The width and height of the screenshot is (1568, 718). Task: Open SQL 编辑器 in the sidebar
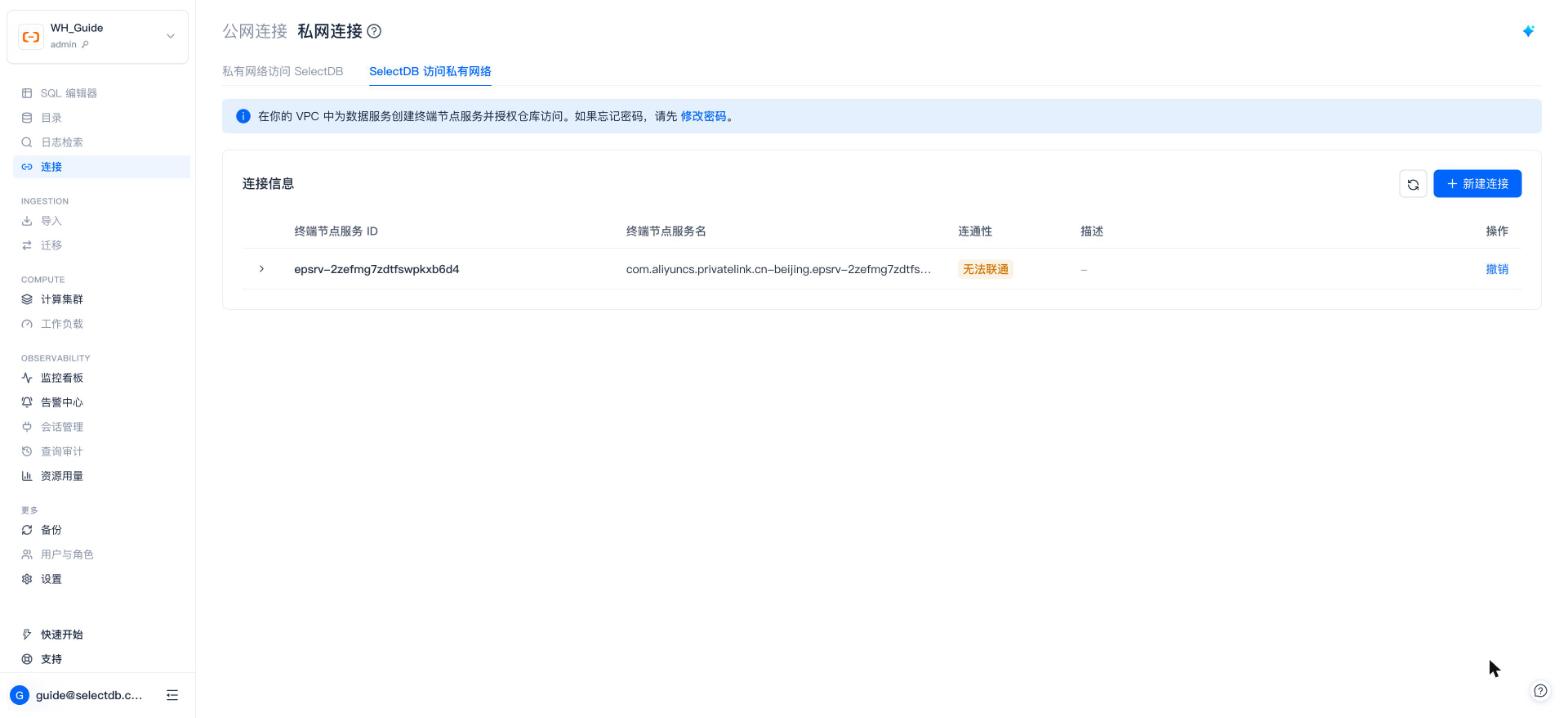click(68, 93)
